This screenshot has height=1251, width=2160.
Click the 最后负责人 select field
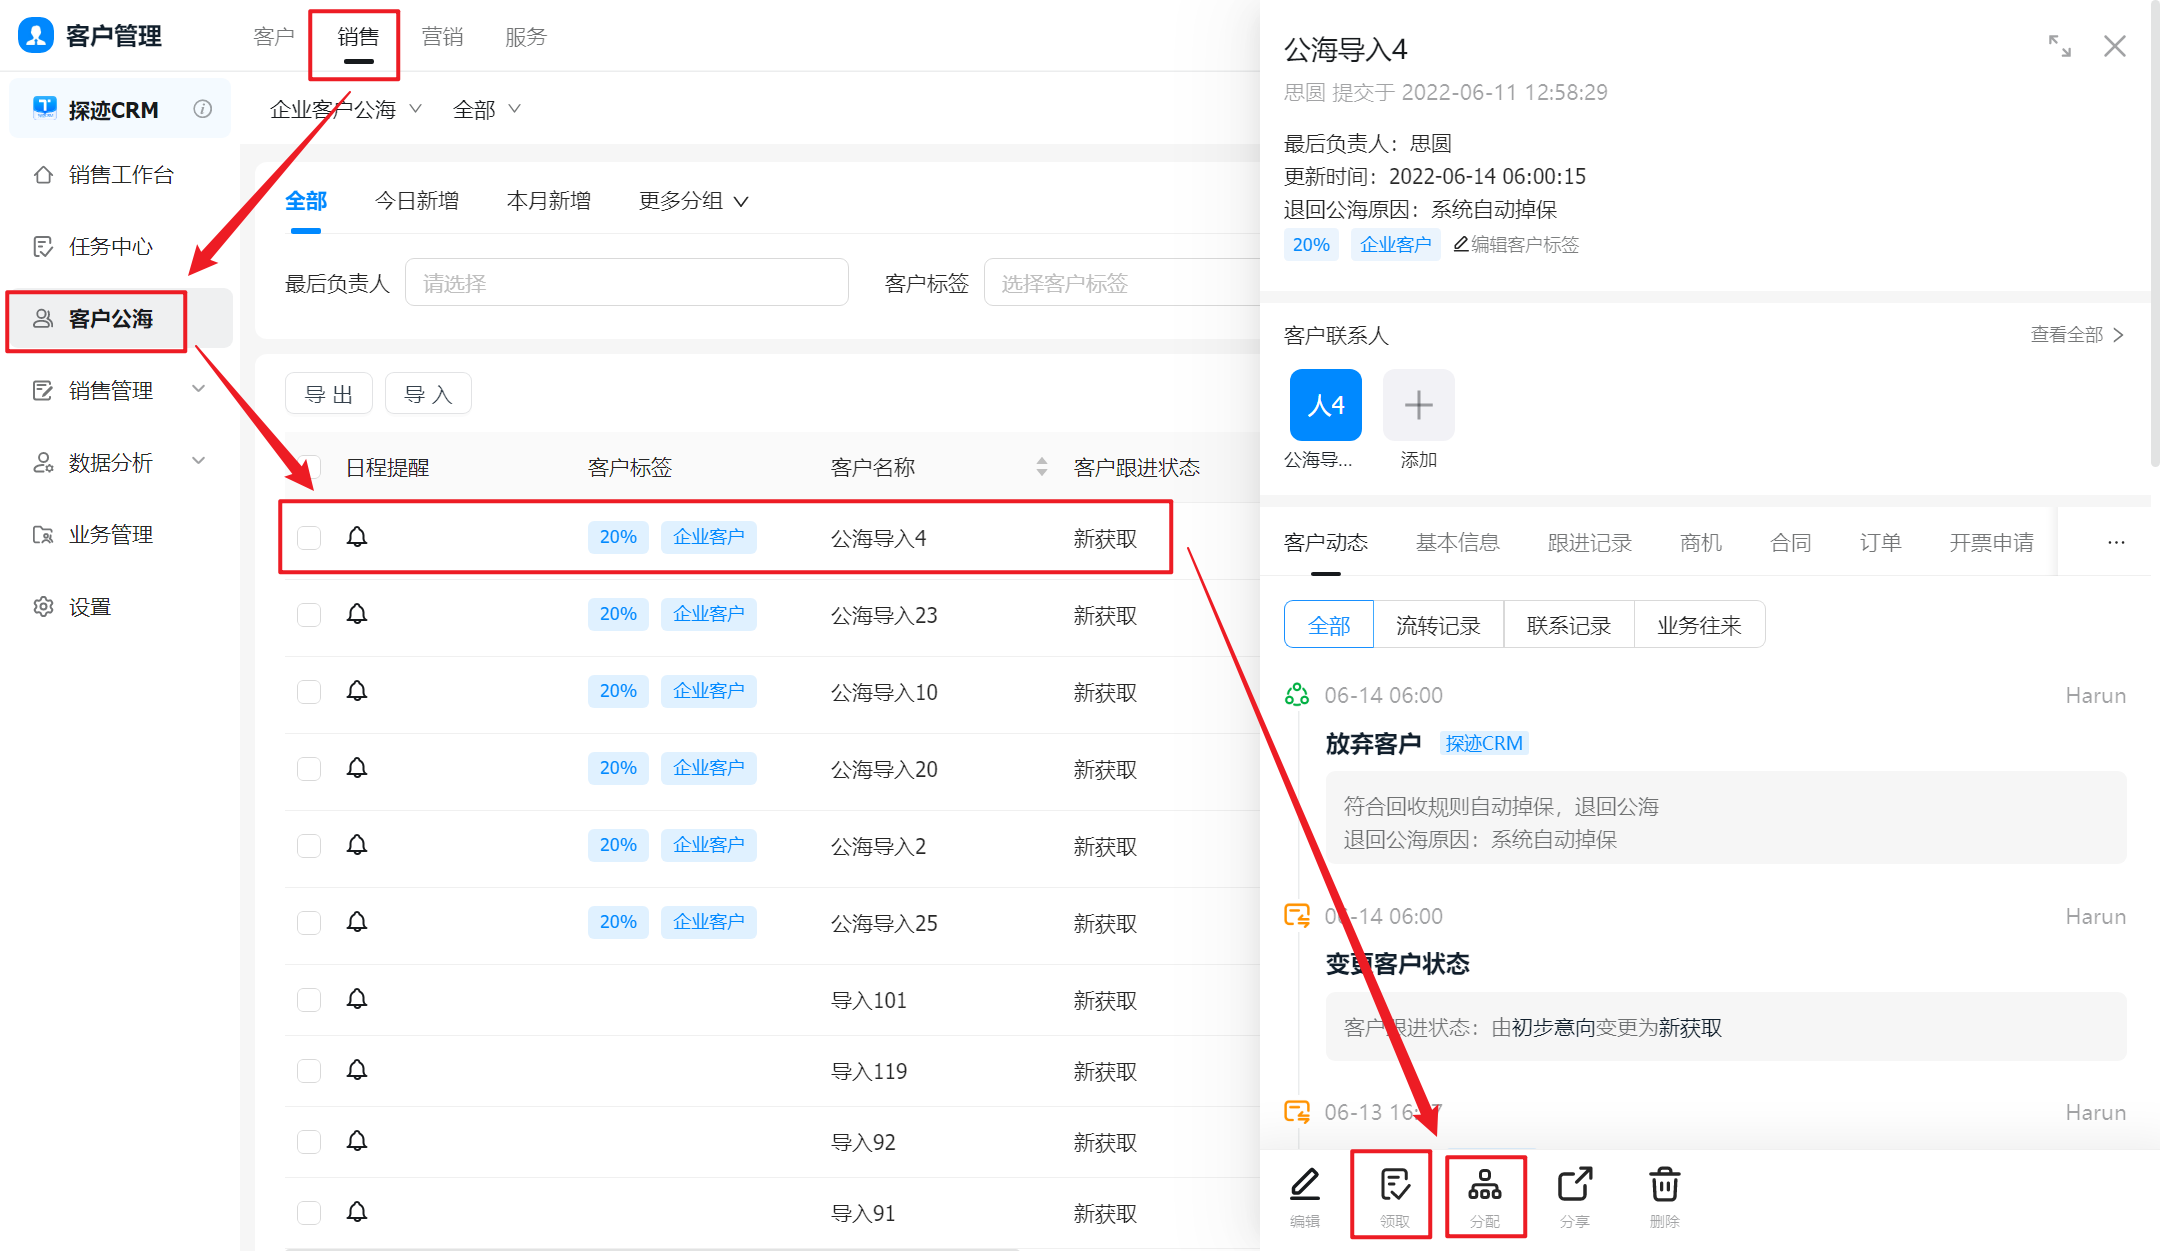coord(626,284)
